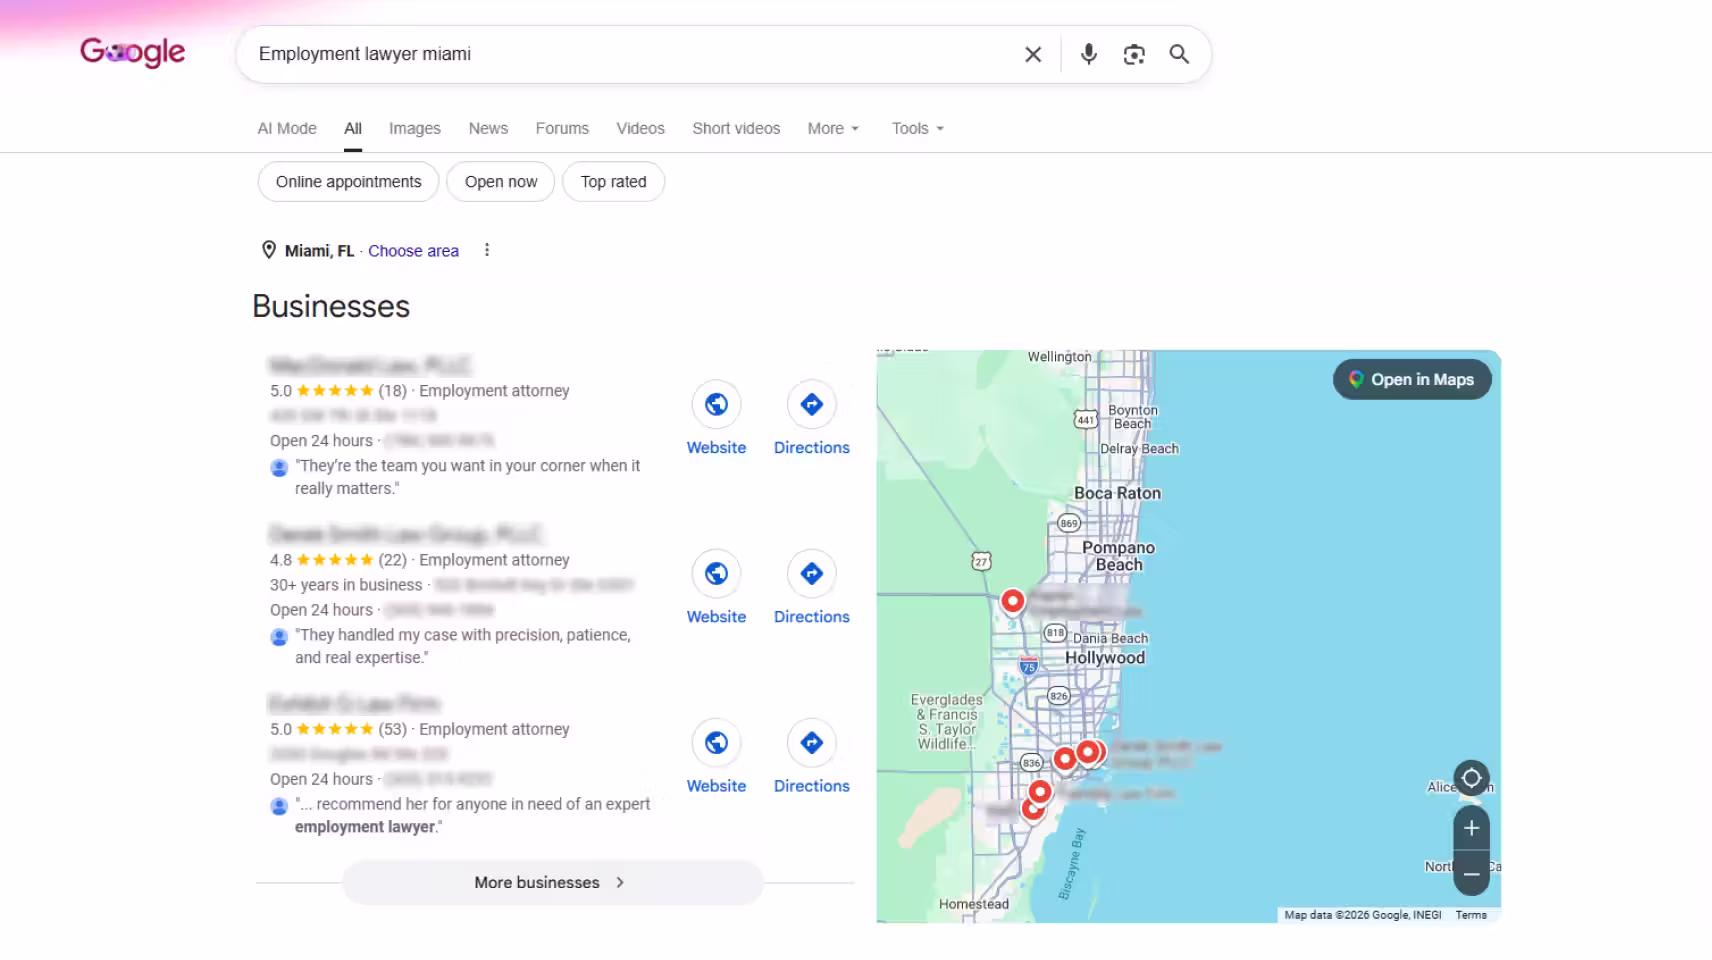1712x960 pixels.
Task: Open the three-dot location options menu
Action: pyautogui.click(x=487, y=250)
